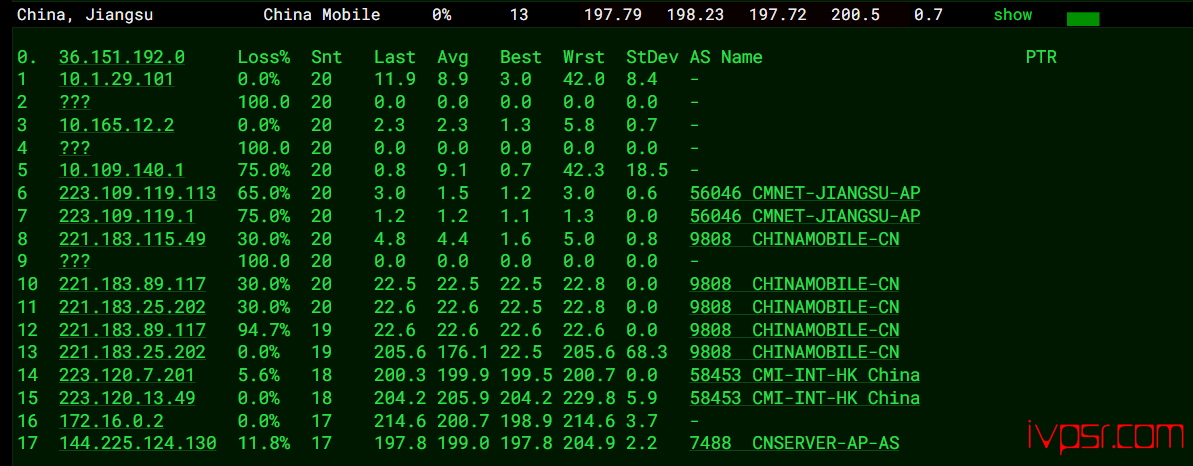Click the green bar next to show

point(1083,19)
